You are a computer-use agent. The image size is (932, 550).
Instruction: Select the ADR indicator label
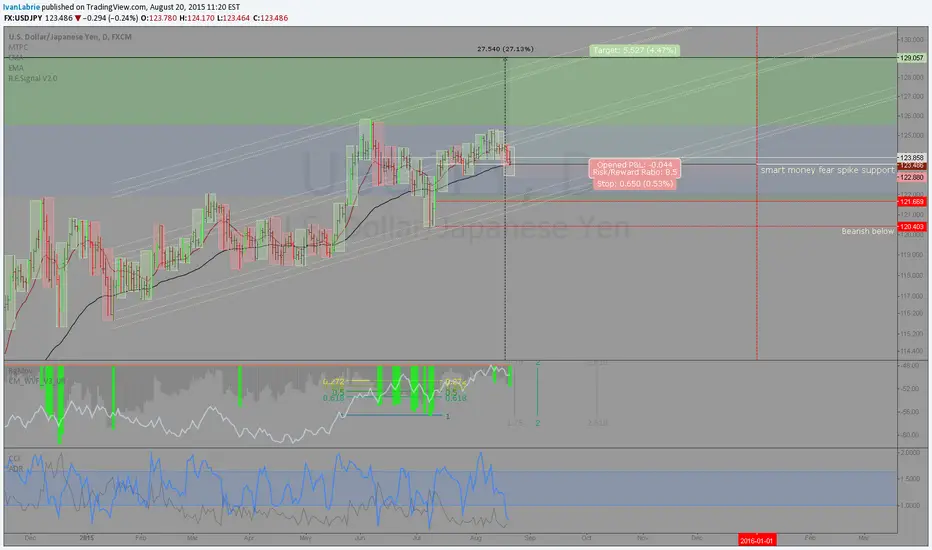(x=16, y=469)
